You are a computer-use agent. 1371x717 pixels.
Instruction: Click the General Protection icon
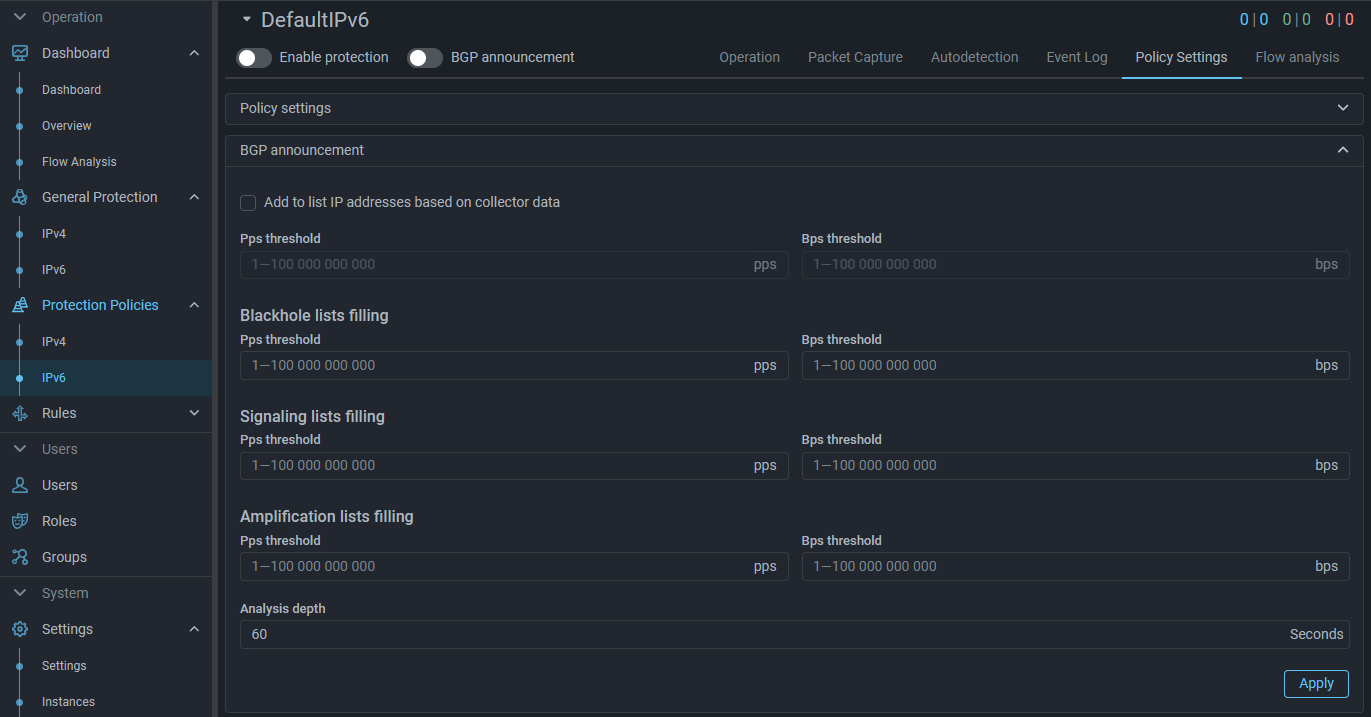20,197
